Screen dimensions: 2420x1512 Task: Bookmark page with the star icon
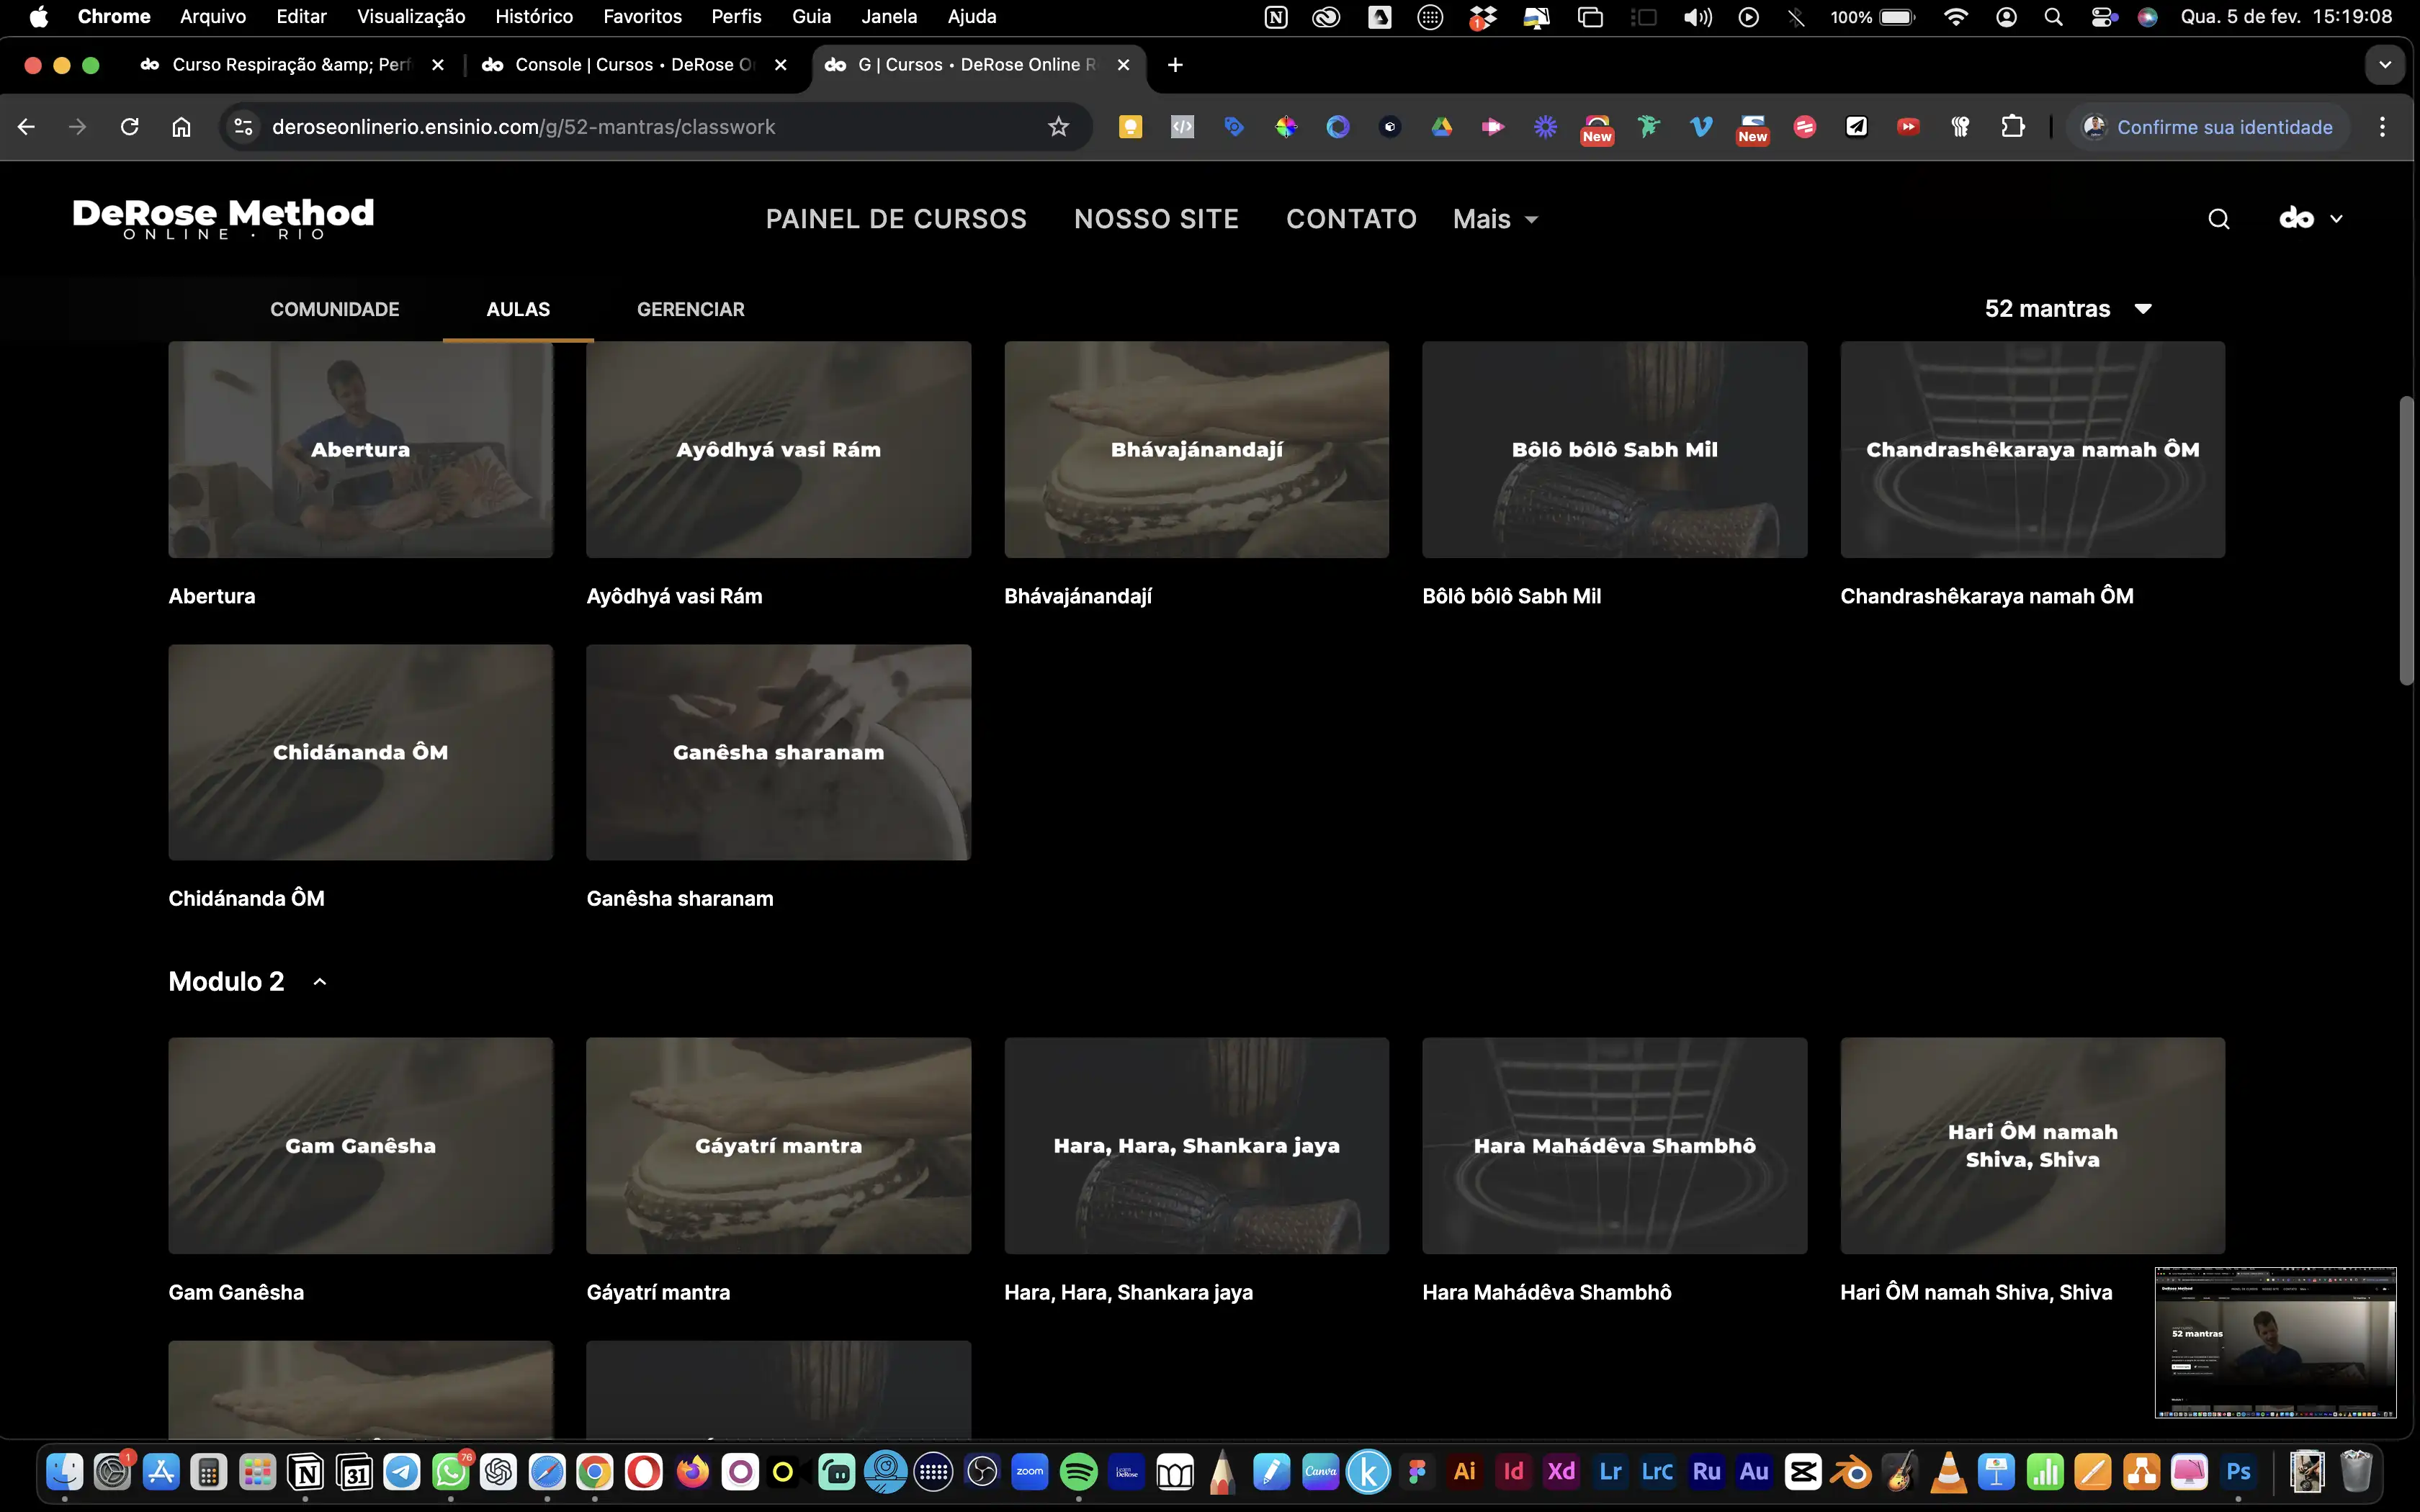click(1058, 127)
